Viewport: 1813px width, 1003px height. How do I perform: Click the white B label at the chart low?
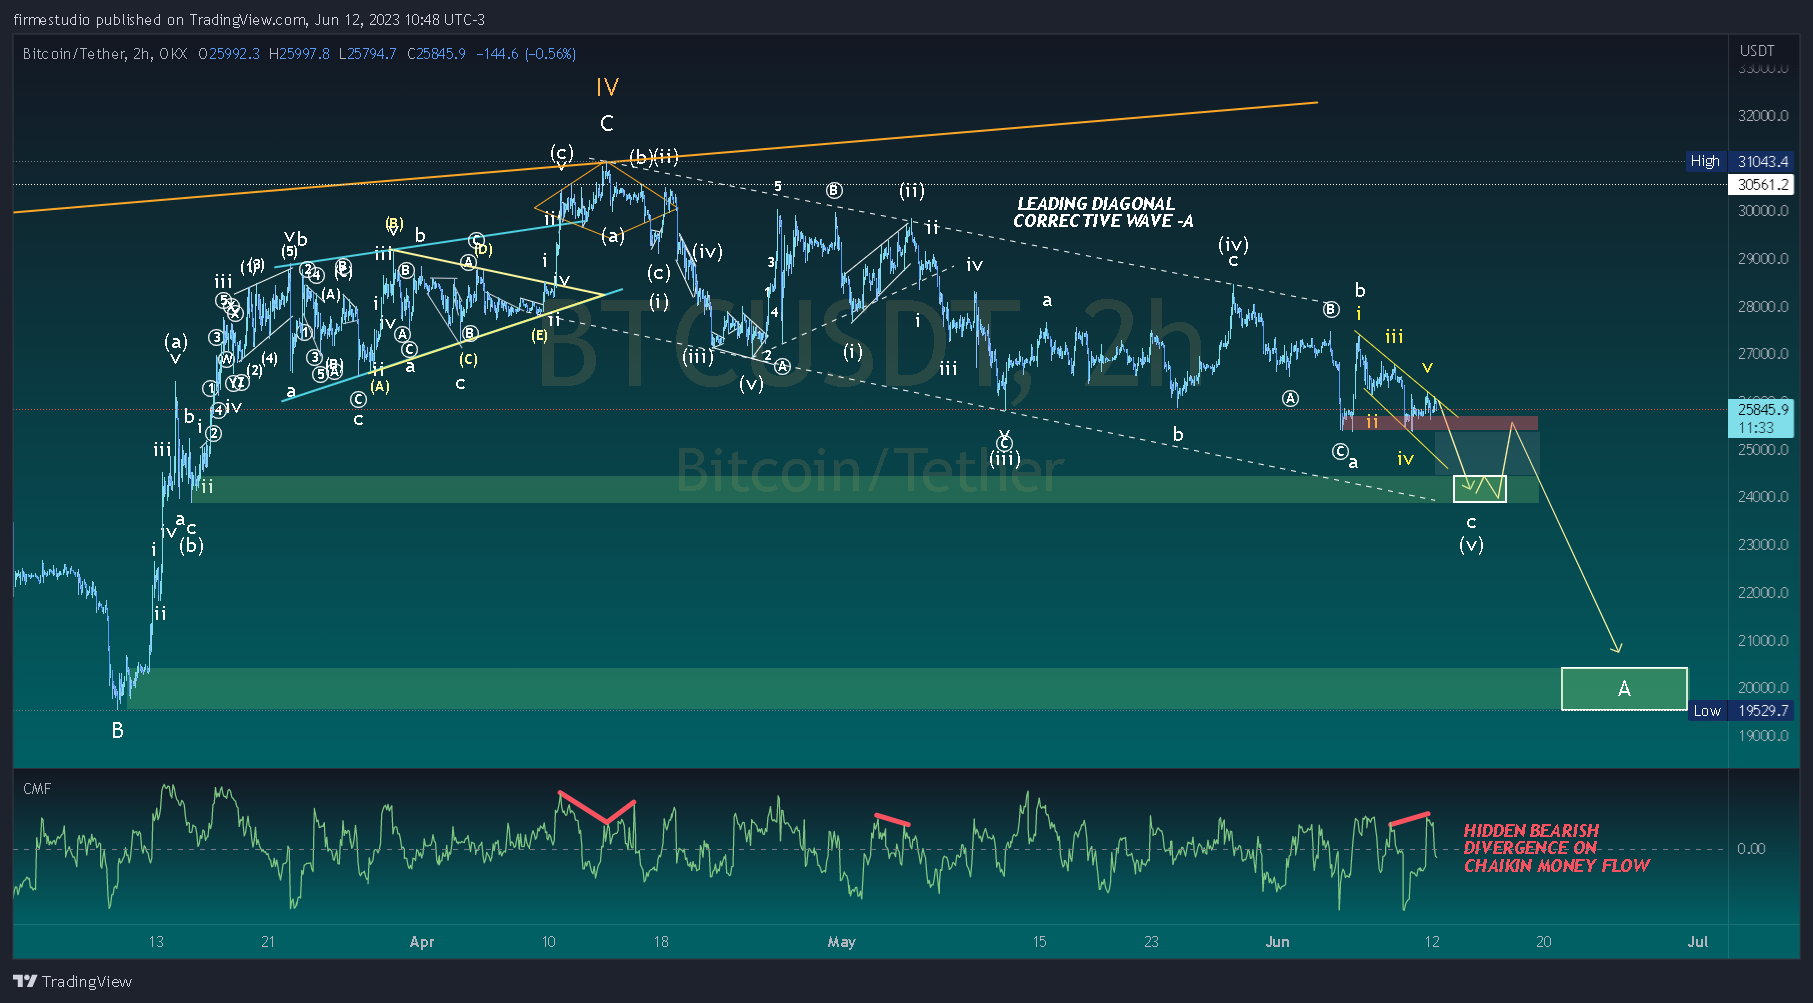pos(118,731)
